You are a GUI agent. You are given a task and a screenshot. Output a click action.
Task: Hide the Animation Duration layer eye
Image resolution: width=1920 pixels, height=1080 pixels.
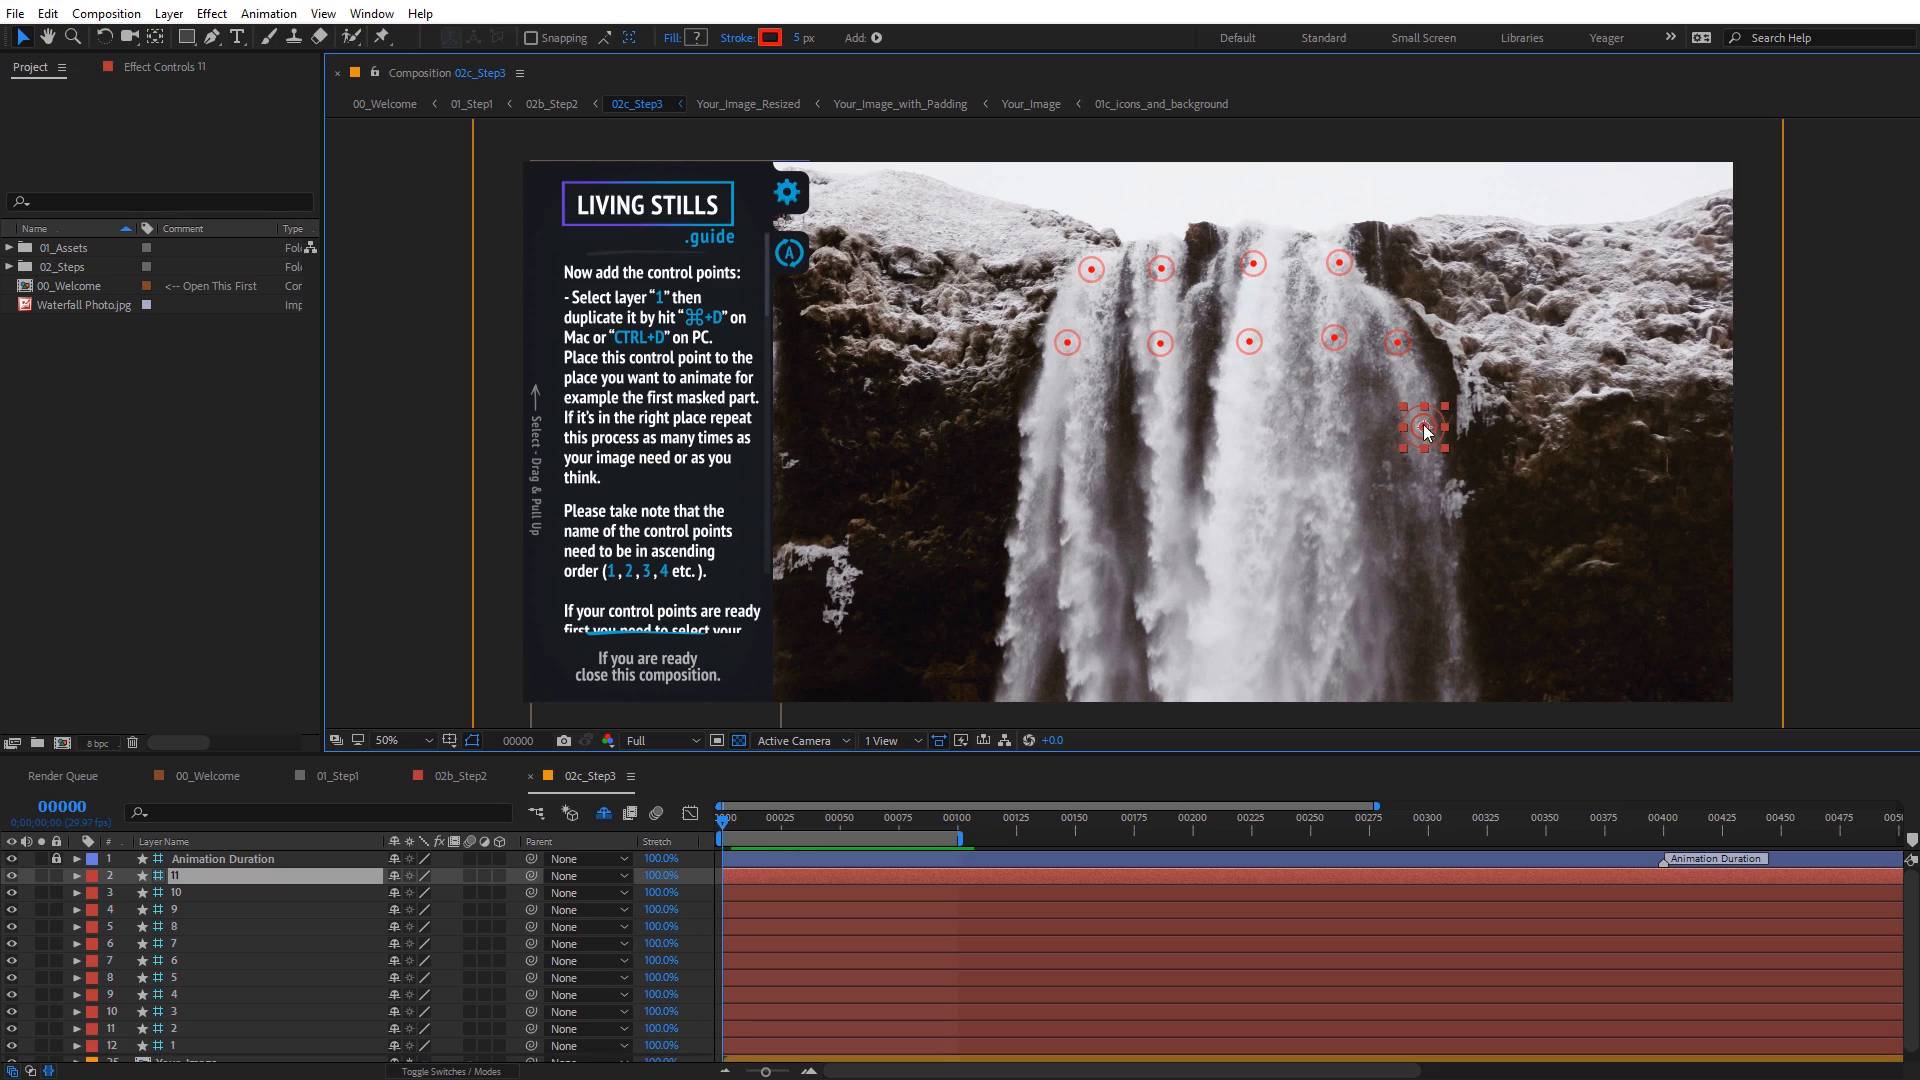(x=12, y=859)
